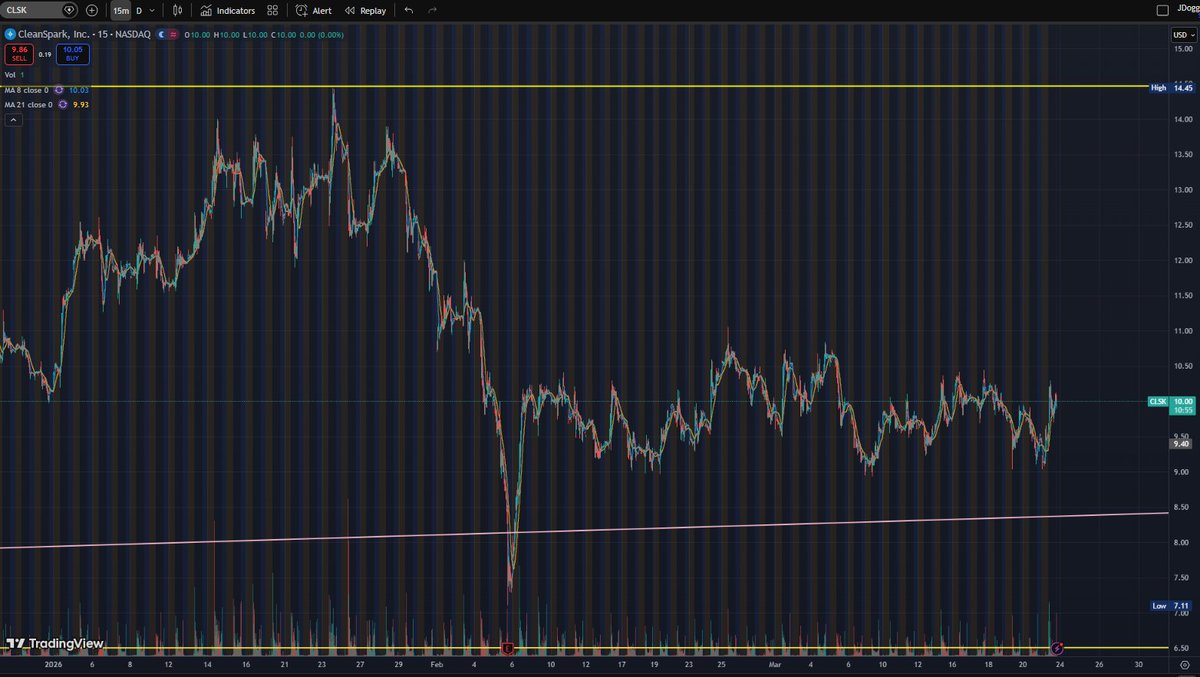The height and width of the screenshot is (677, 1200).
Task: Select the D interval
Action: click(x=138, y=10)
